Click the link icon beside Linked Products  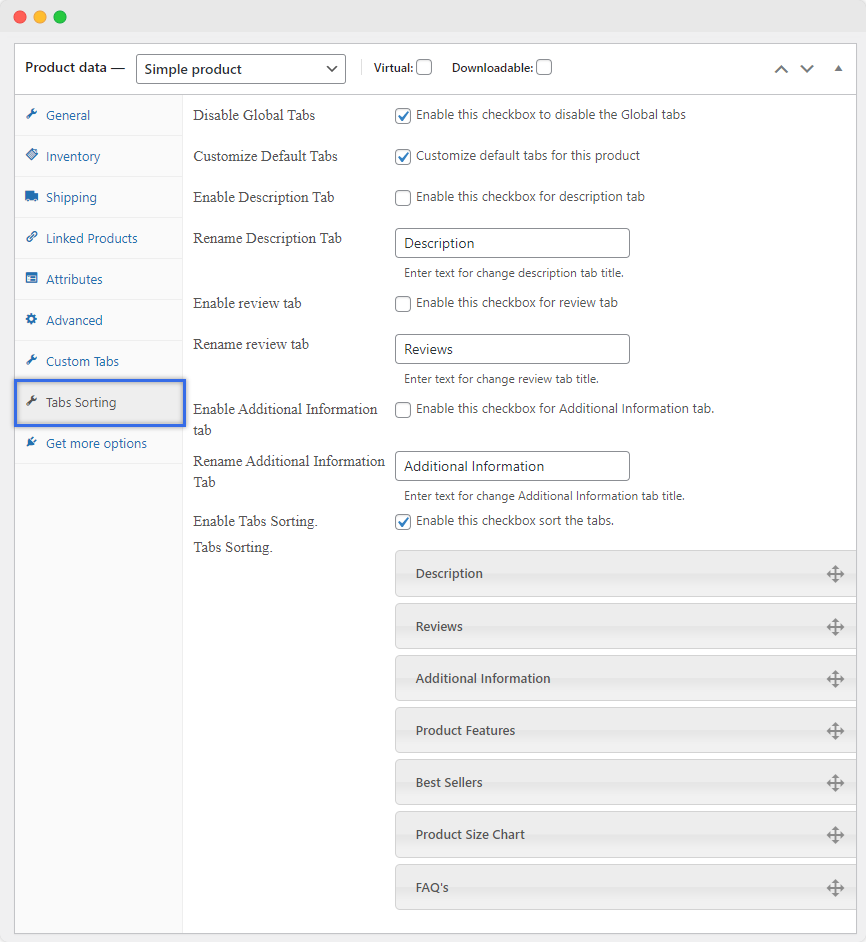(32, 238)
